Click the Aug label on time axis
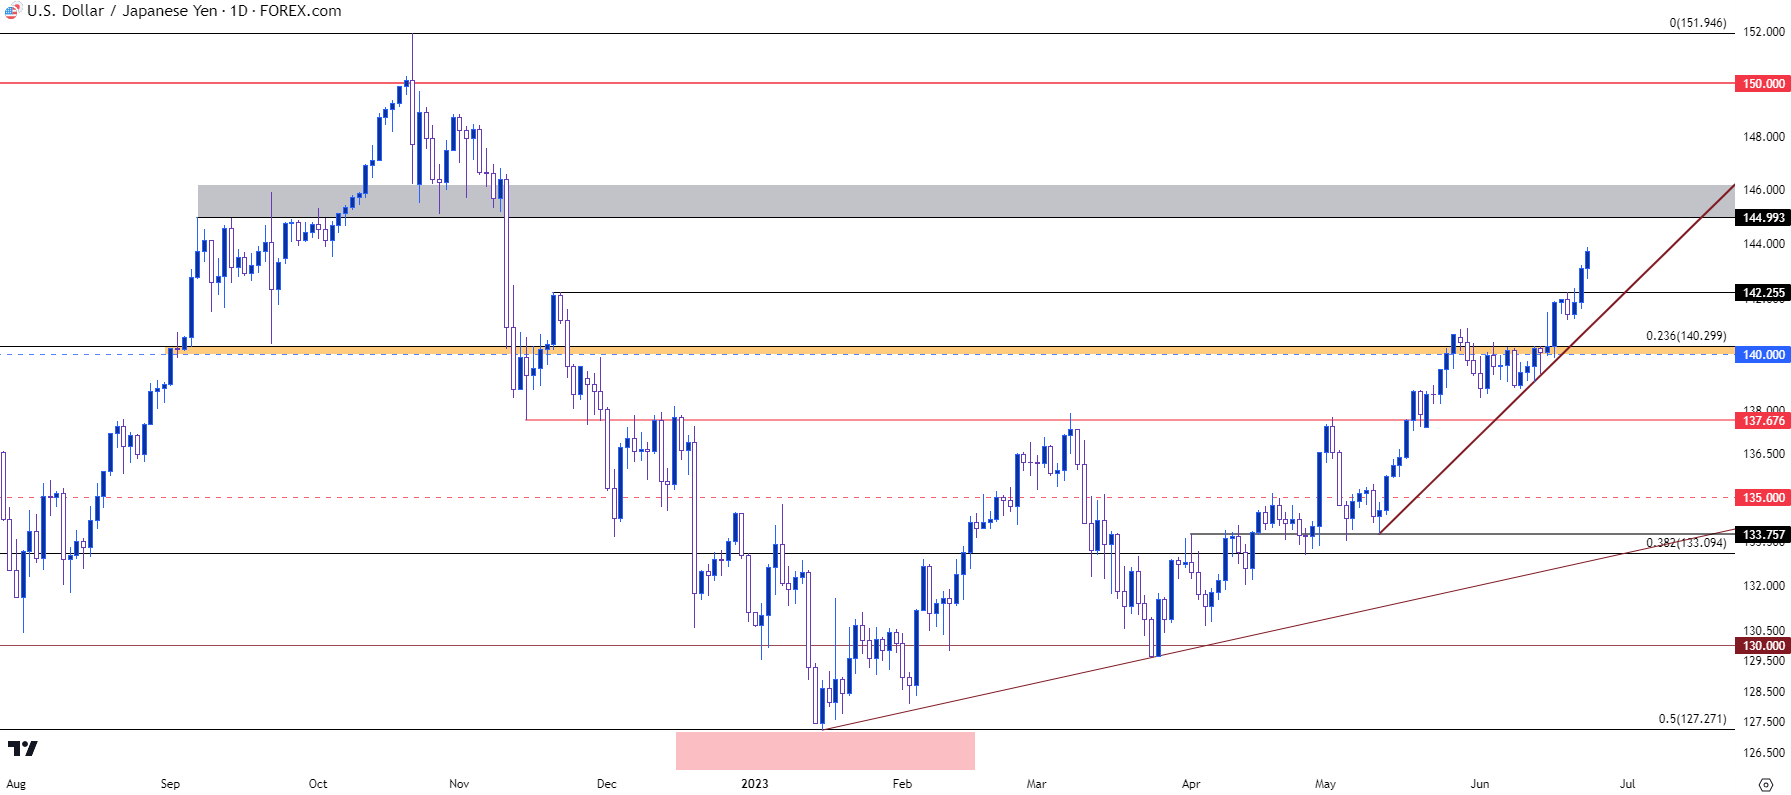Viewport: 1791px width, 795px height. point(16,784)
